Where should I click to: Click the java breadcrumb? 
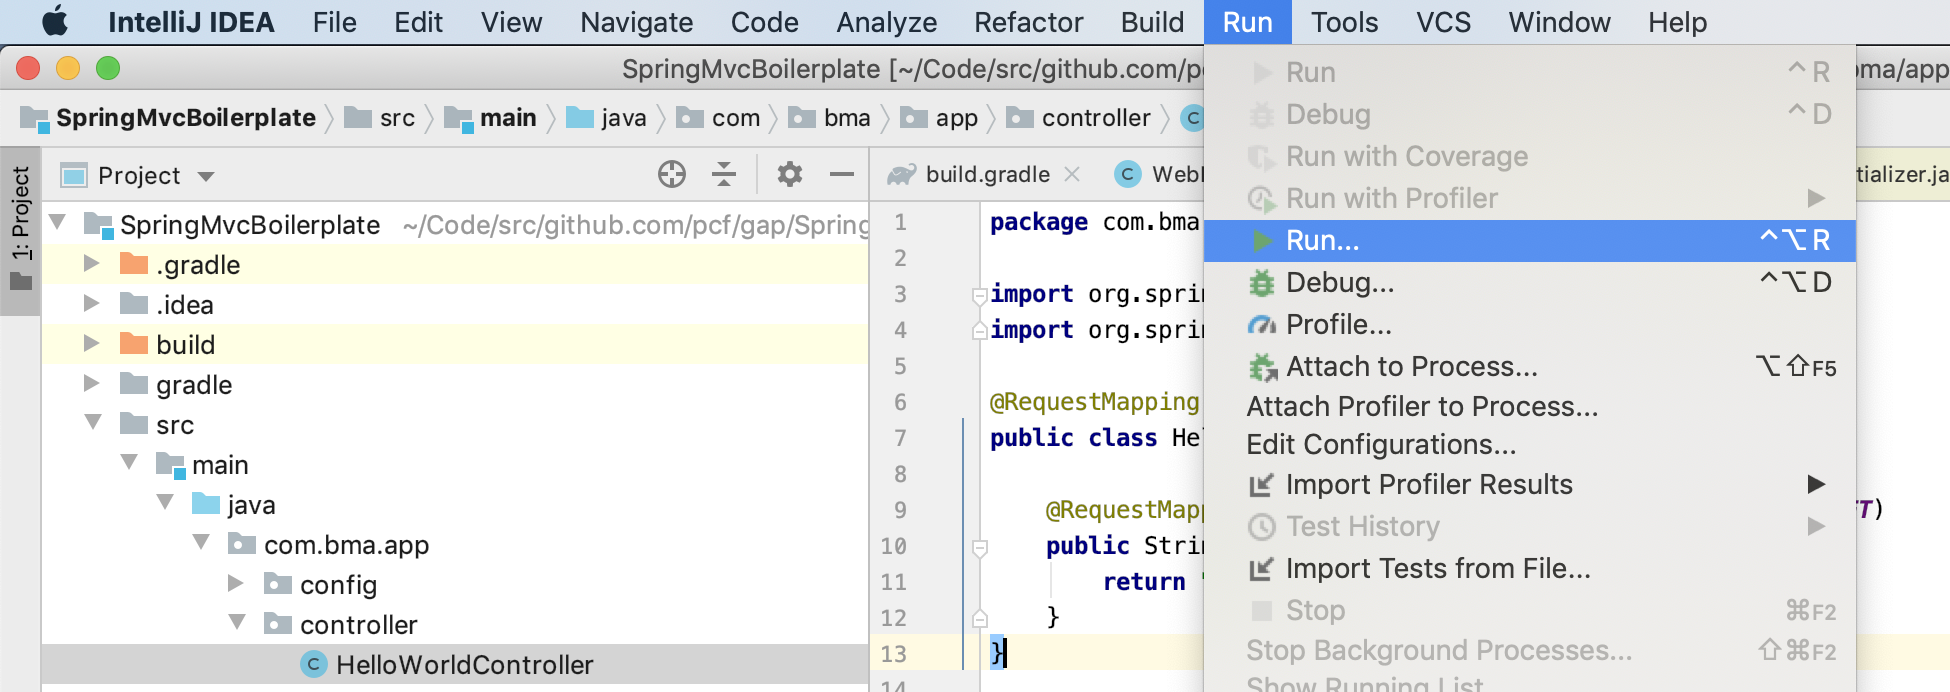click(607, 118)
